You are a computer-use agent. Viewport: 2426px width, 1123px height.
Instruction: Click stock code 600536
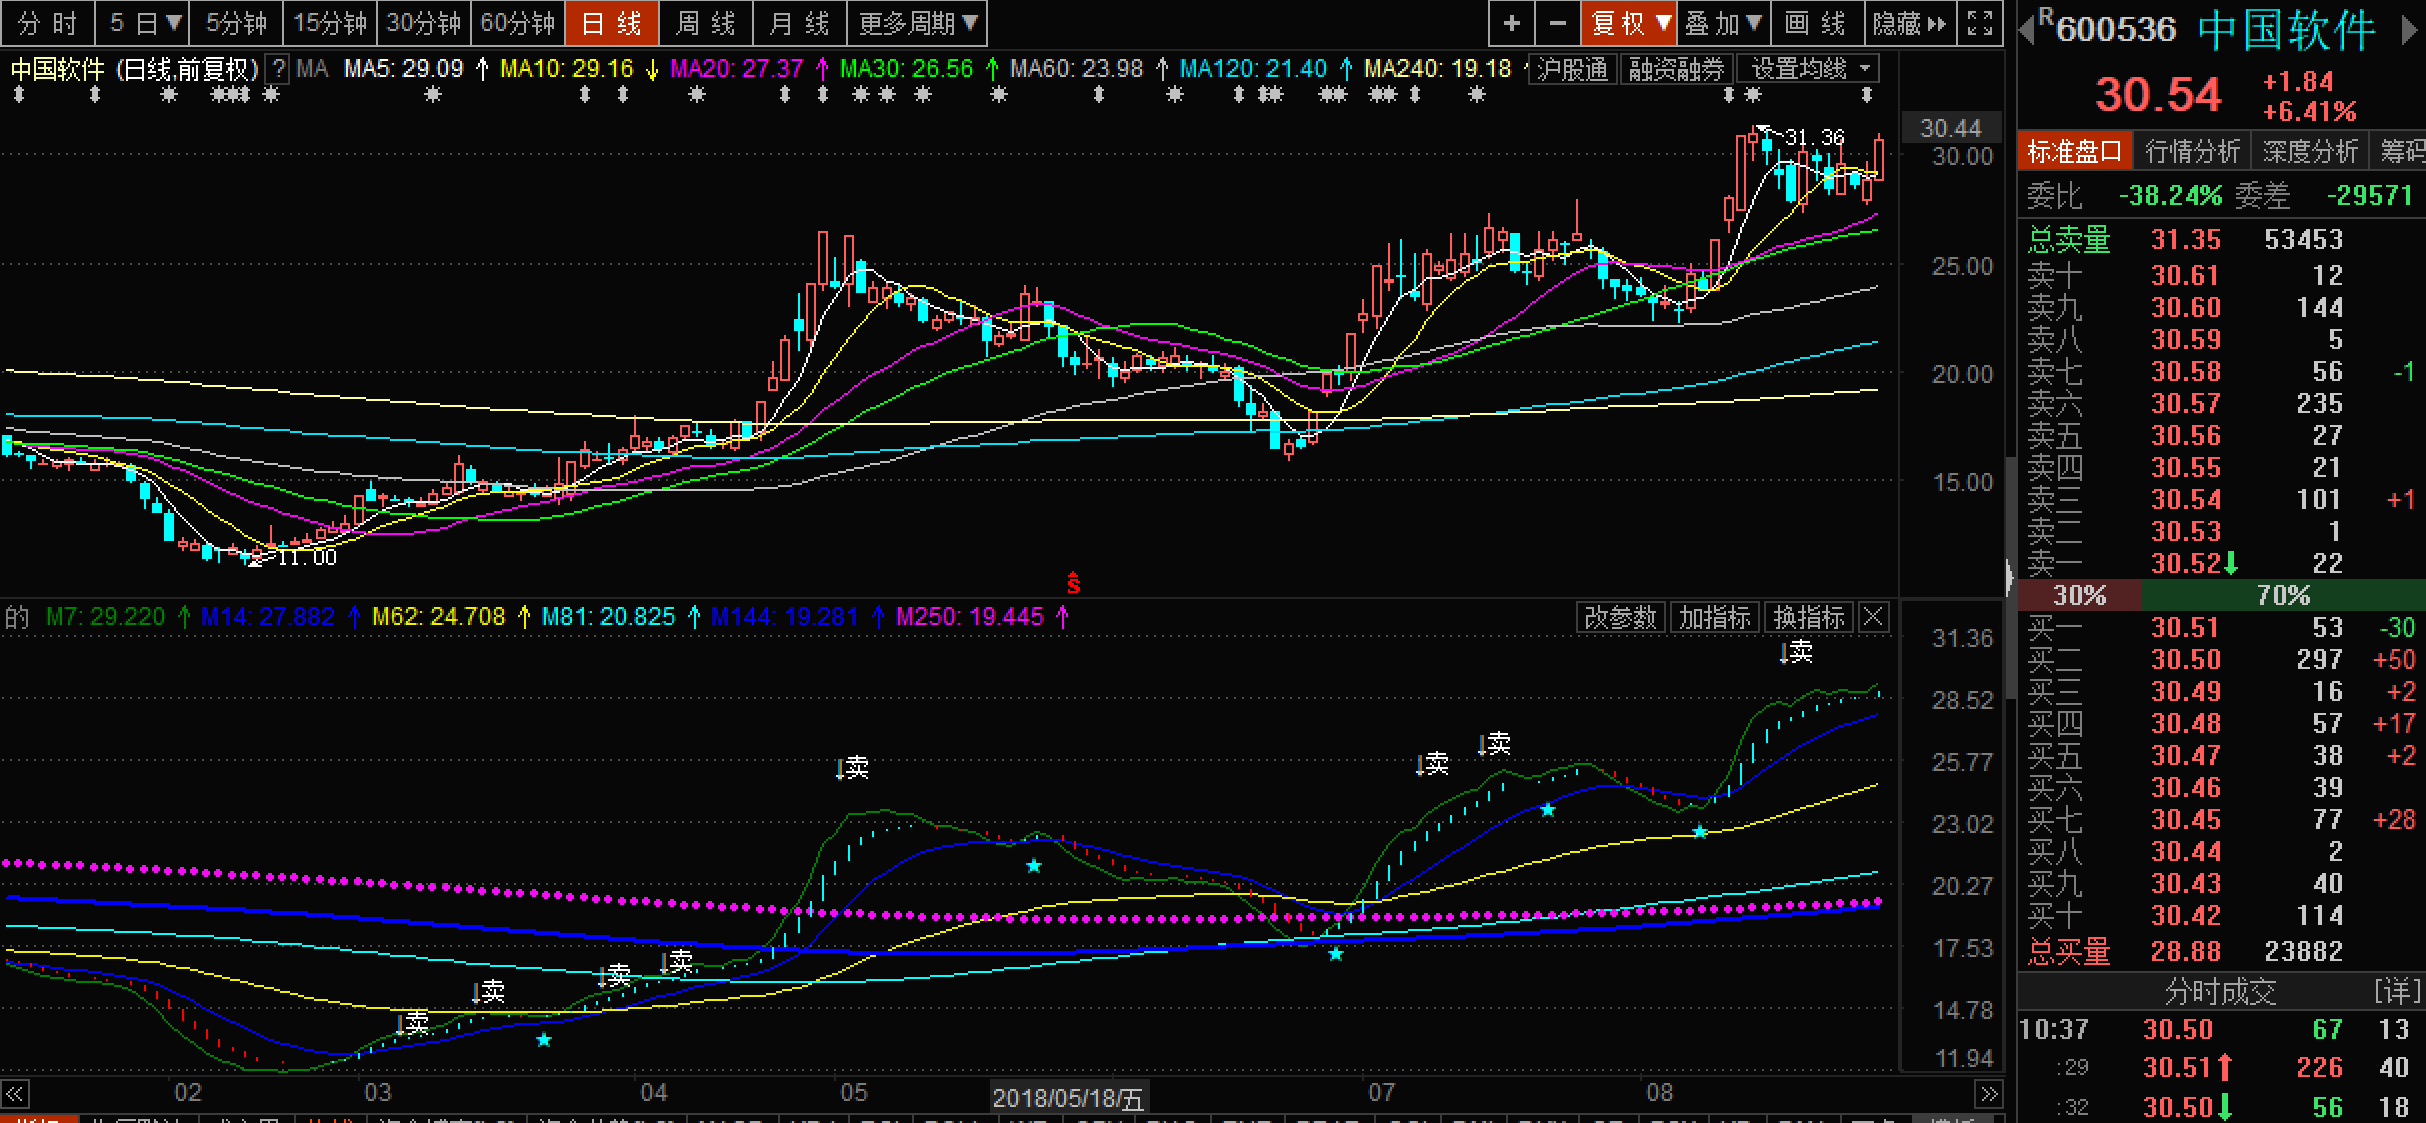click(x=2116, y=29)
